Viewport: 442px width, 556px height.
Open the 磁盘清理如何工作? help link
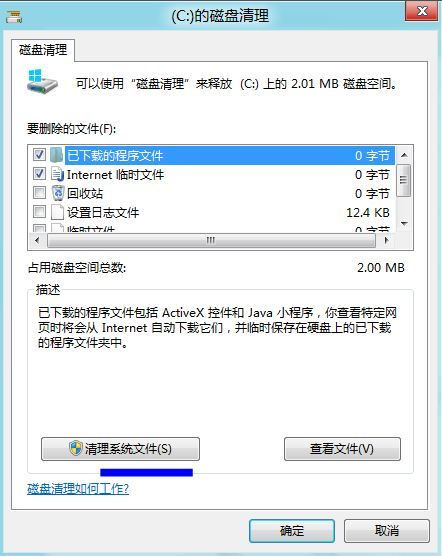[x=78, y=489]
